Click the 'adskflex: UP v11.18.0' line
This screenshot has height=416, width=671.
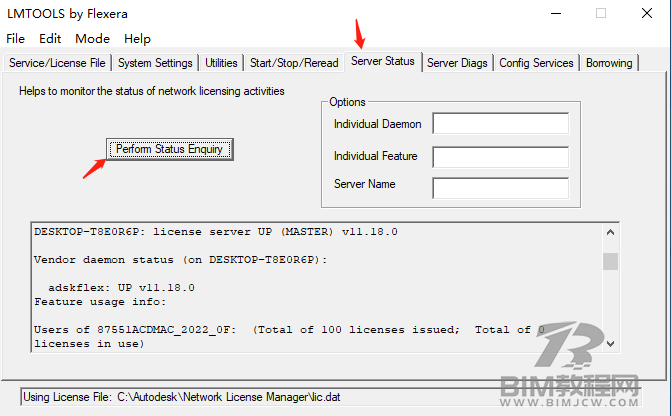[122, 288]
